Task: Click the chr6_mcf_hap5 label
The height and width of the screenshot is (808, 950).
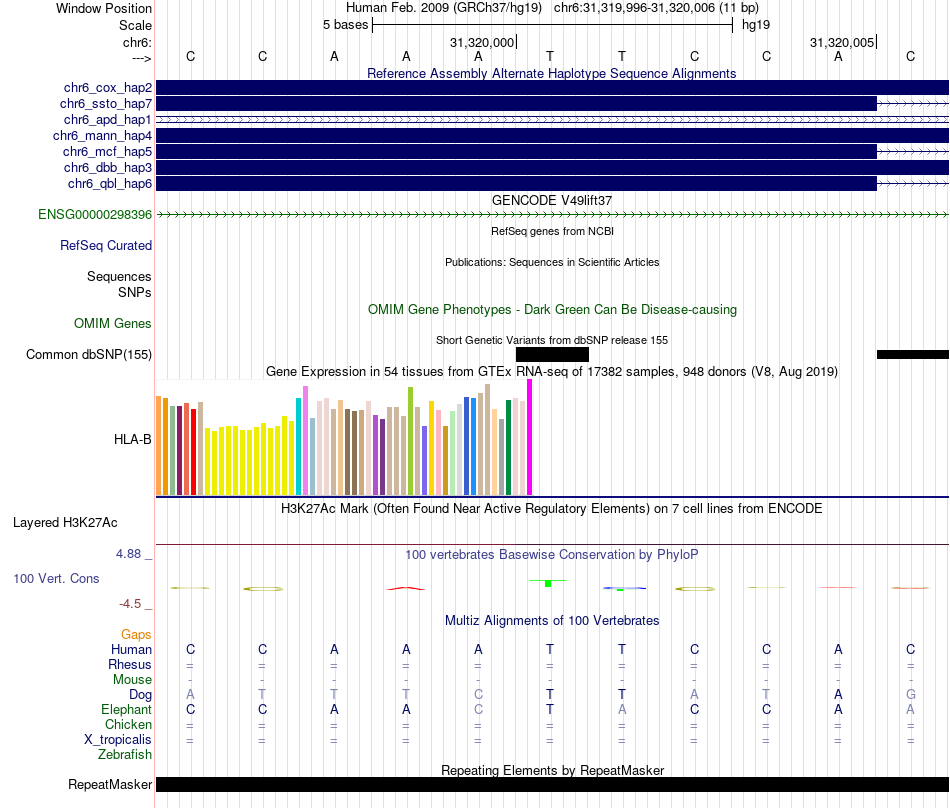Action: 107,151
